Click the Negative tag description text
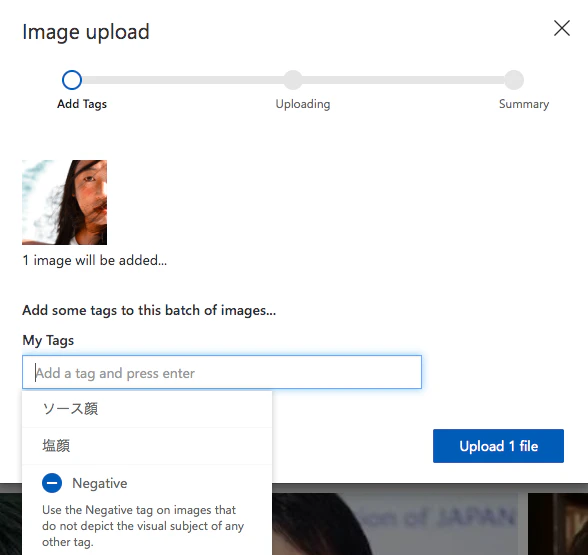The height and width of the screenshot is (555, 588). (143, 526)
